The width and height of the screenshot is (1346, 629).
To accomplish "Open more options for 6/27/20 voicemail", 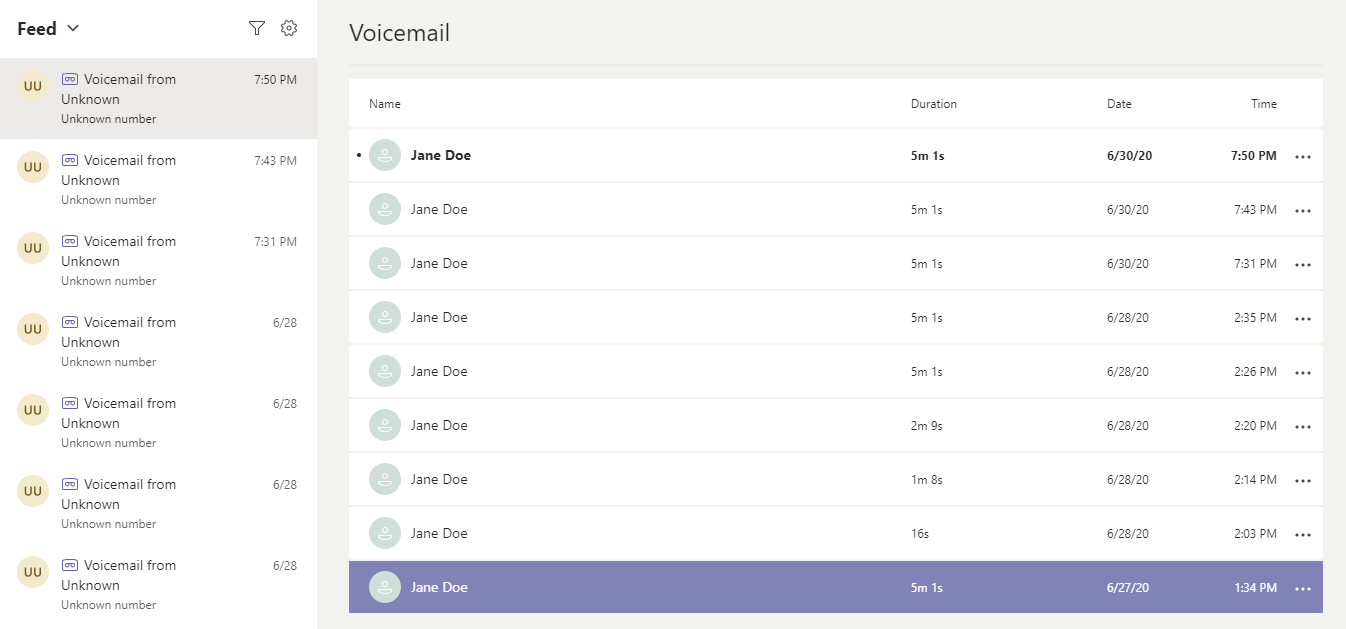I will 1302,589.
